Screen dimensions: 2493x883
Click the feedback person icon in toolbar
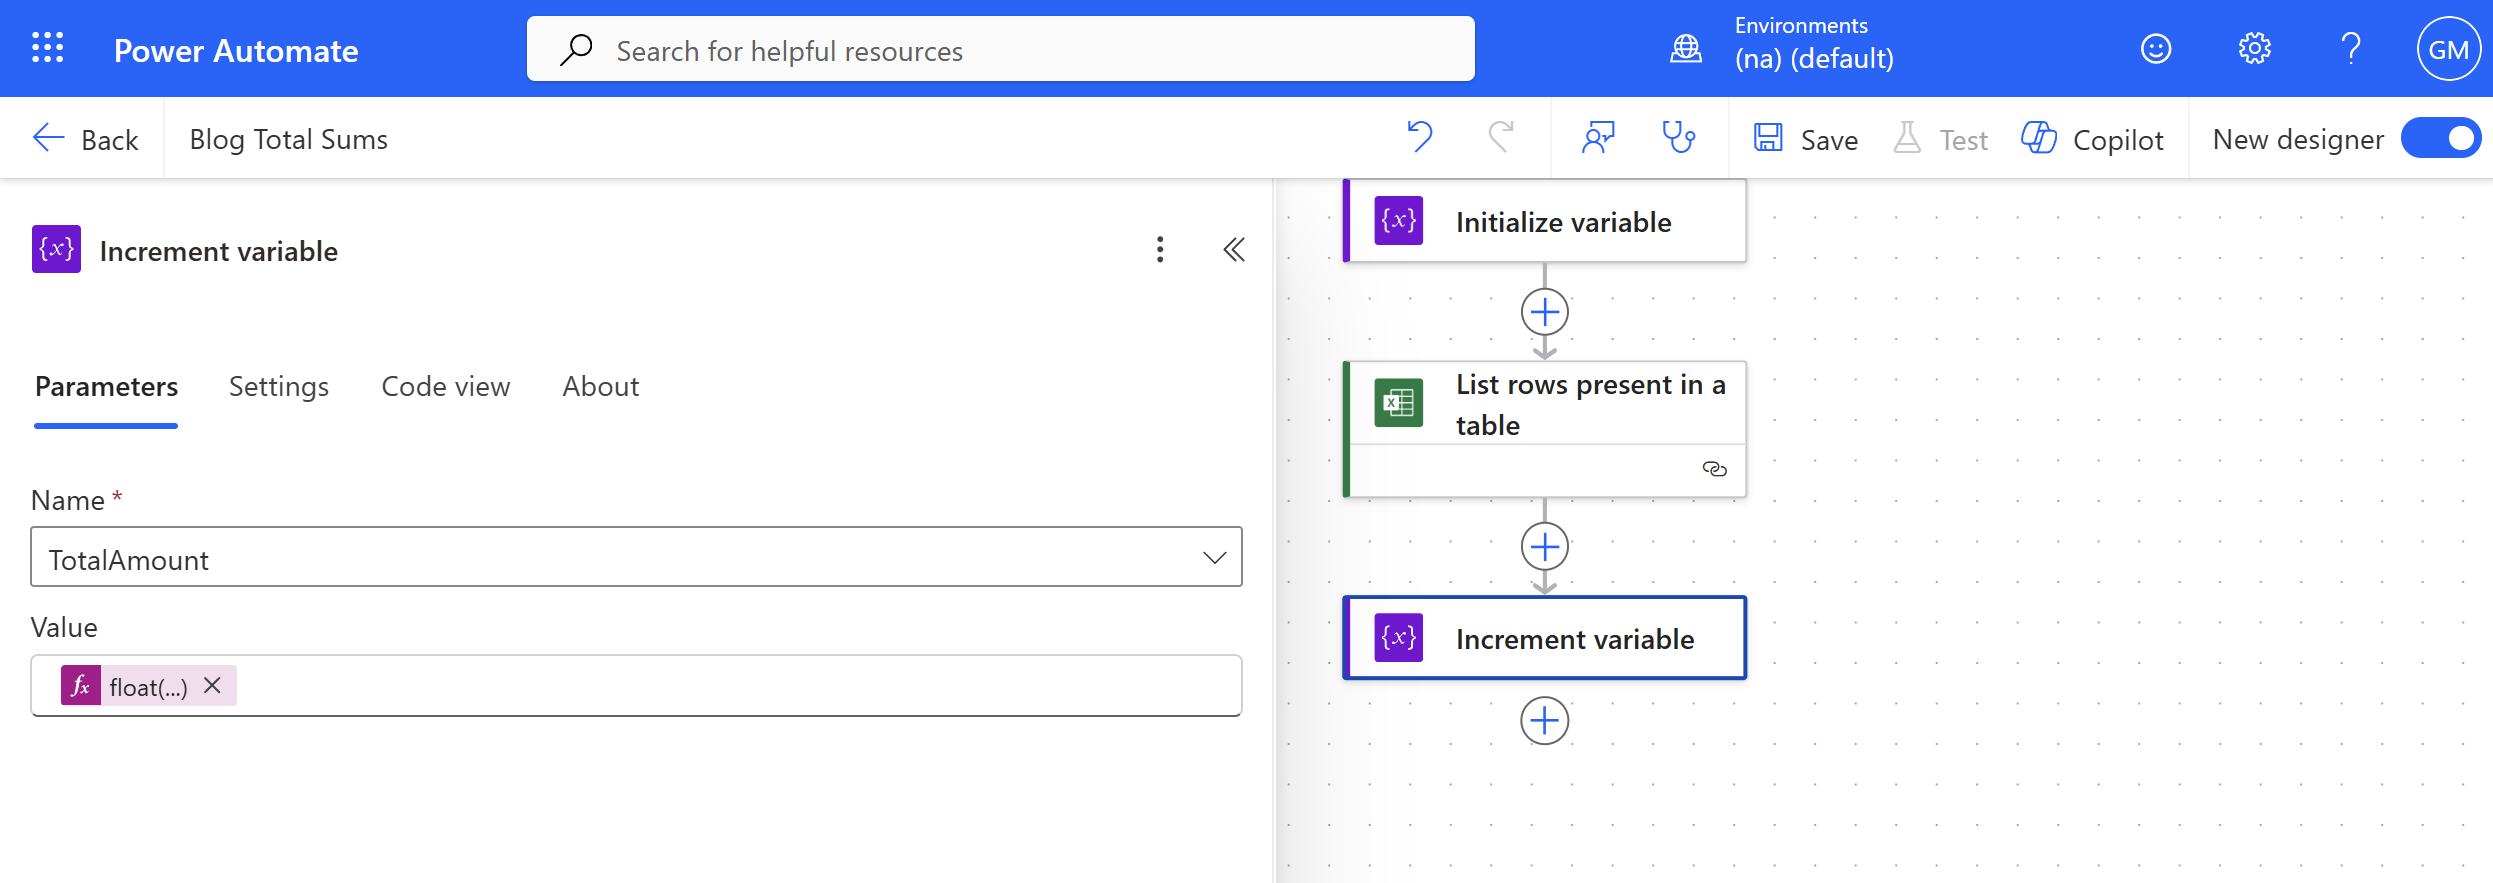coord(1598,138)
